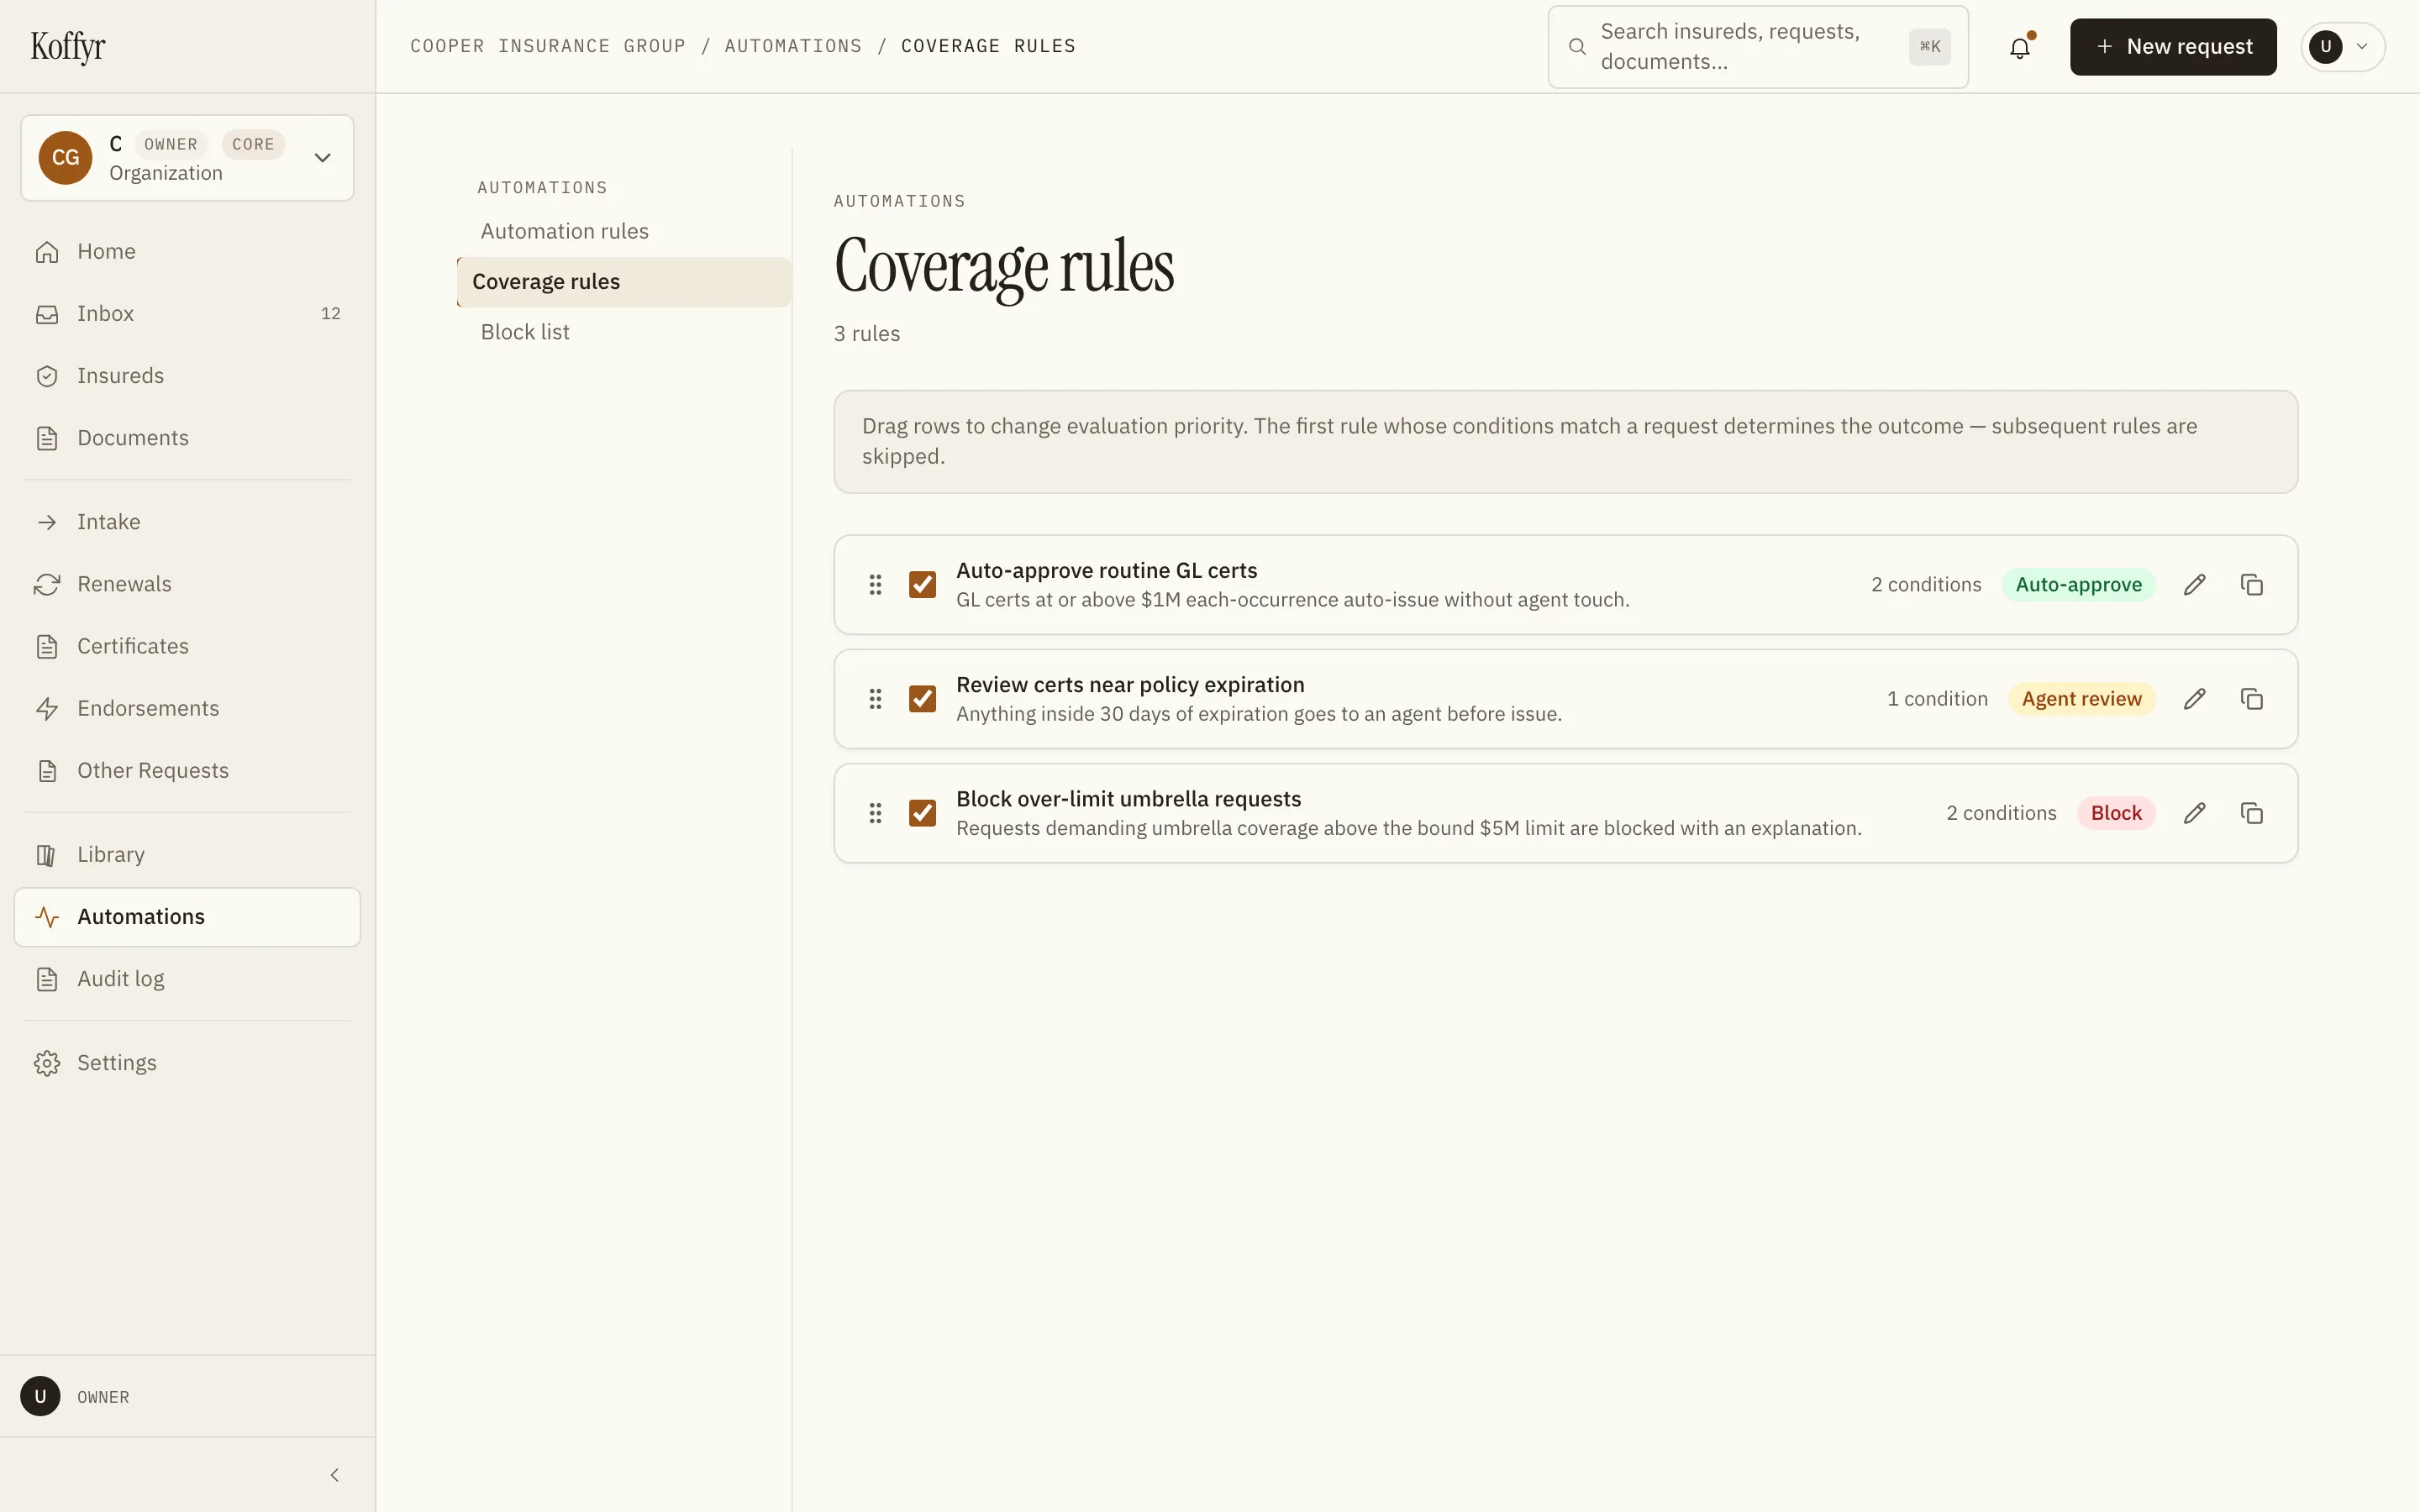Edit the Block over-limit umbrella requests rule
Viewport: 2420px width, 1512px height.
pyautogui.click(x=2194, y=813)
